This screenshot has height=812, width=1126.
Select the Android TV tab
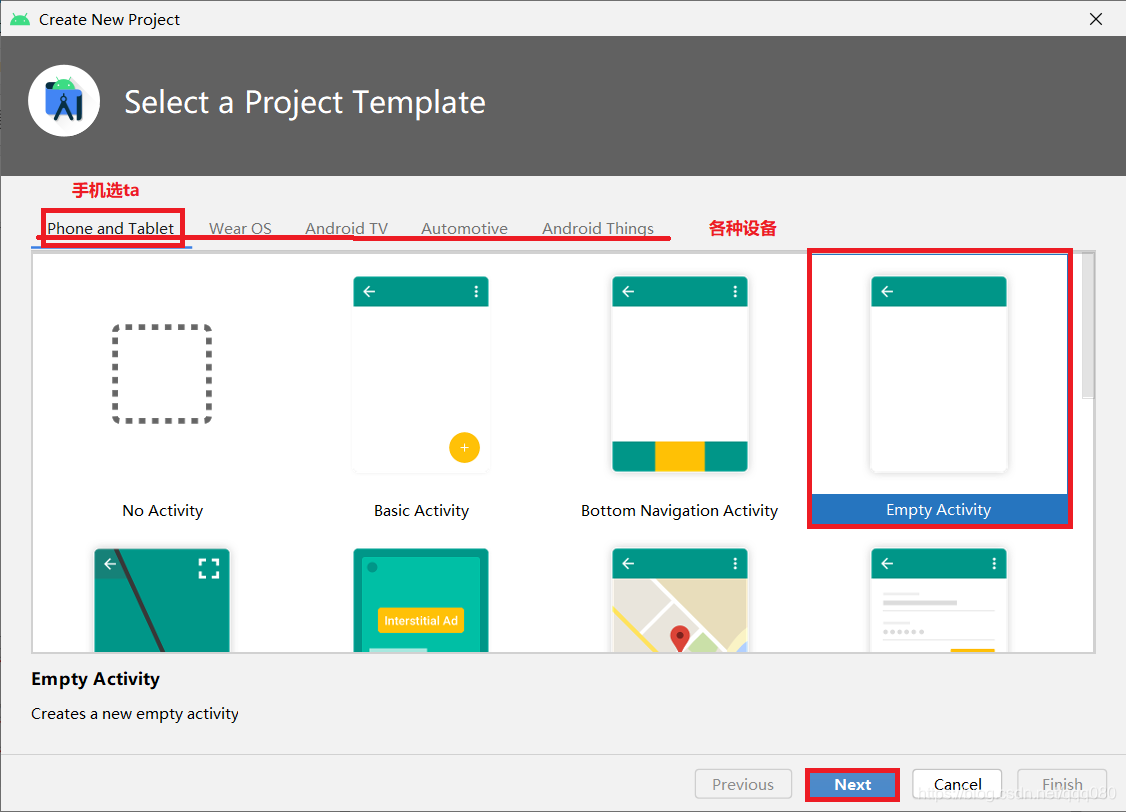pos(346,228)
